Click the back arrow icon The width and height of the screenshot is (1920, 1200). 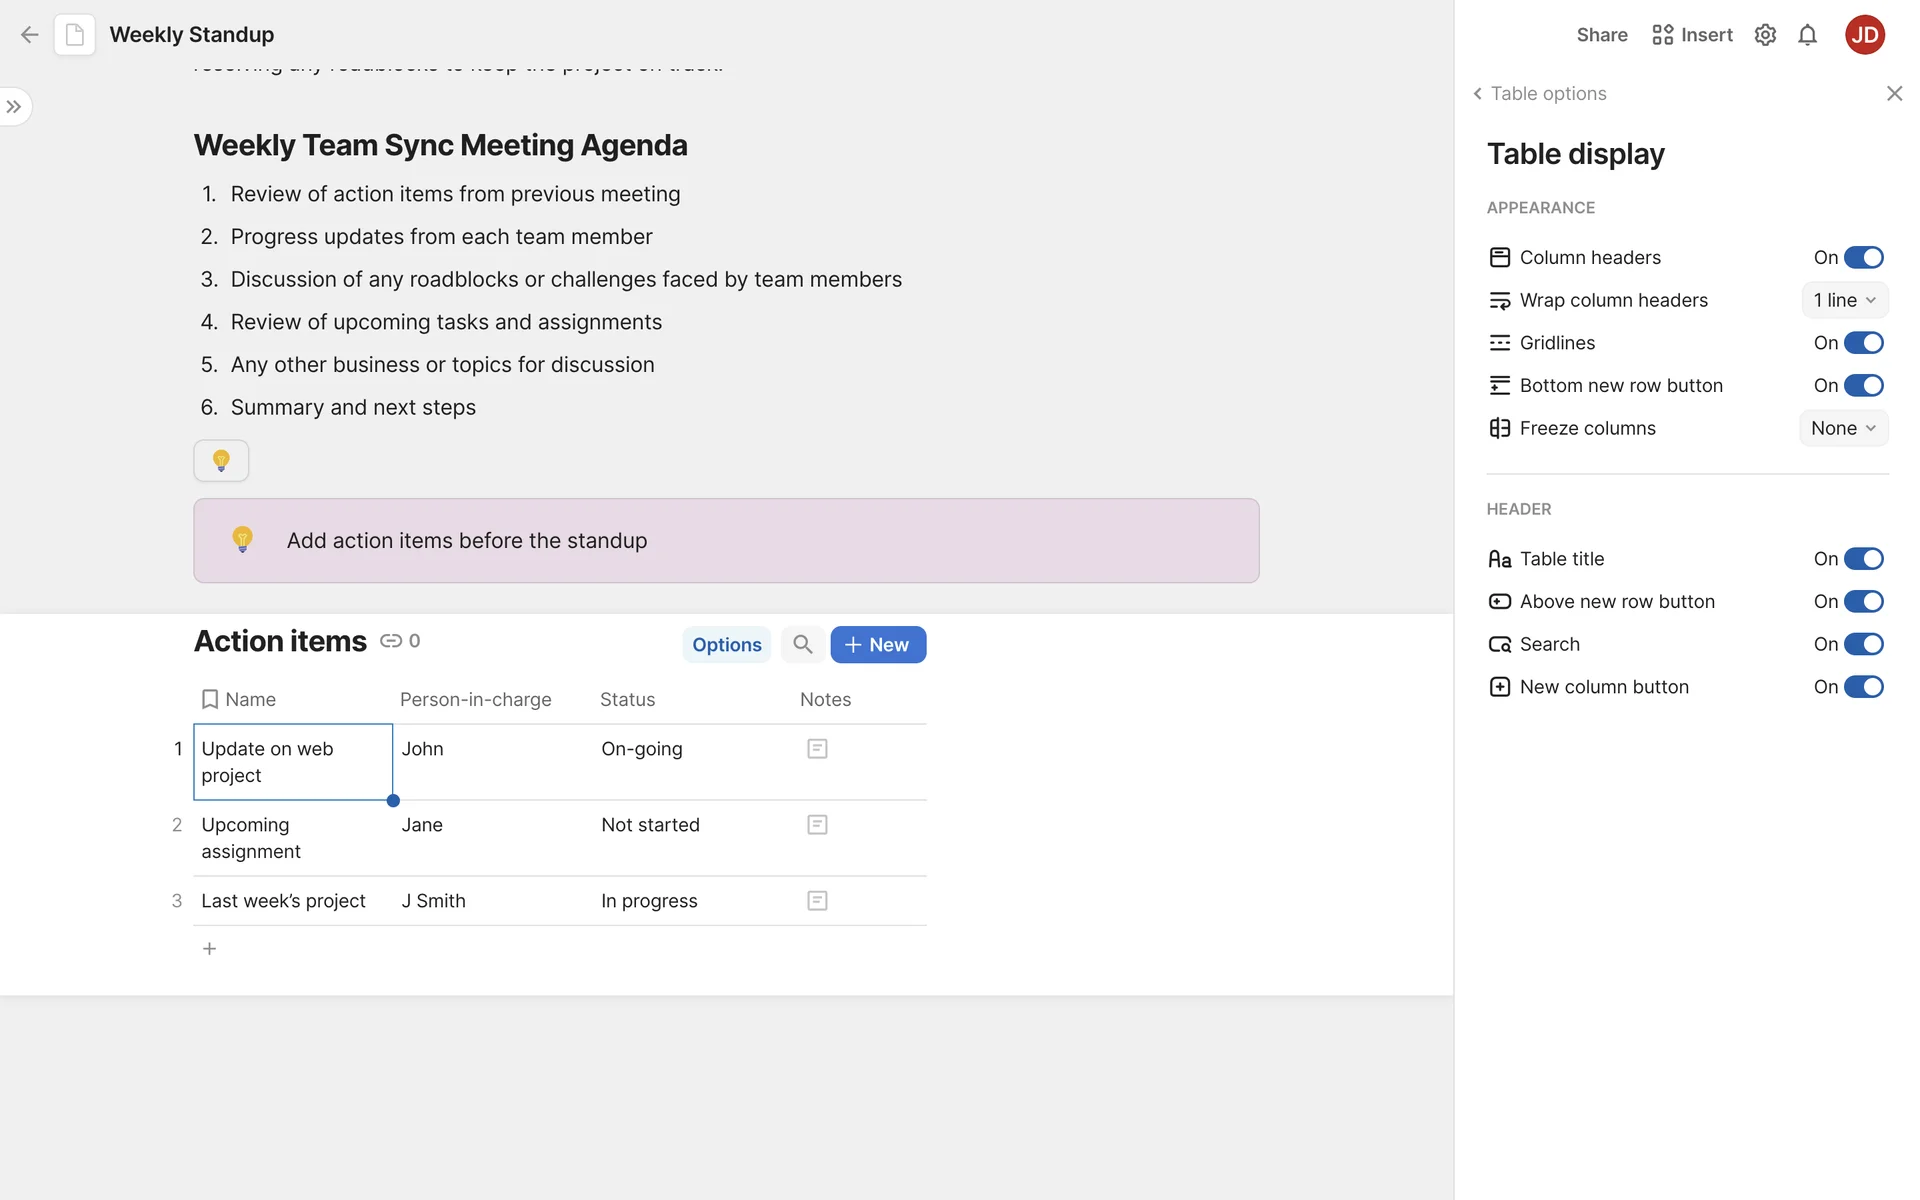pyautogui.click(x=29, y=35)
